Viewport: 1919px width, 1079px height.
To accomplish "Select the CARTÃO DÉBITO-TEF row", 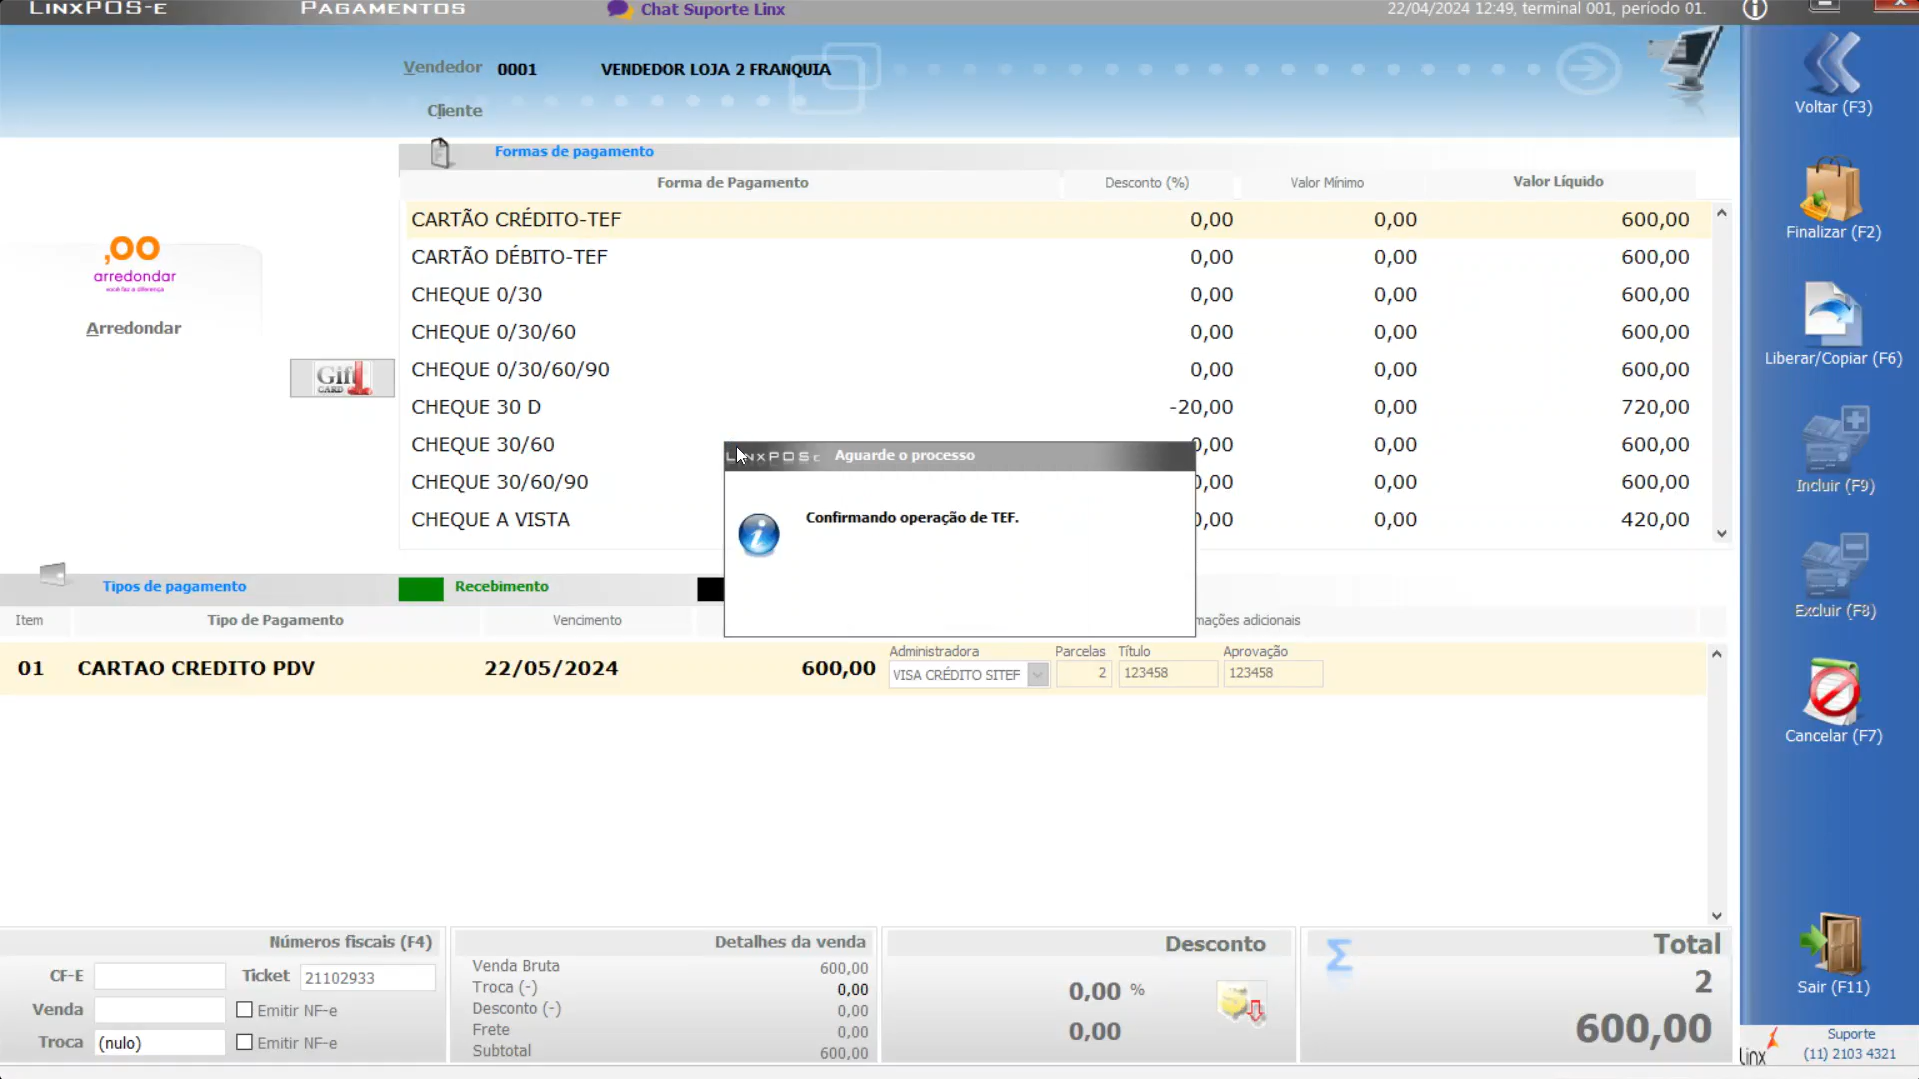I will point(1055,257).
